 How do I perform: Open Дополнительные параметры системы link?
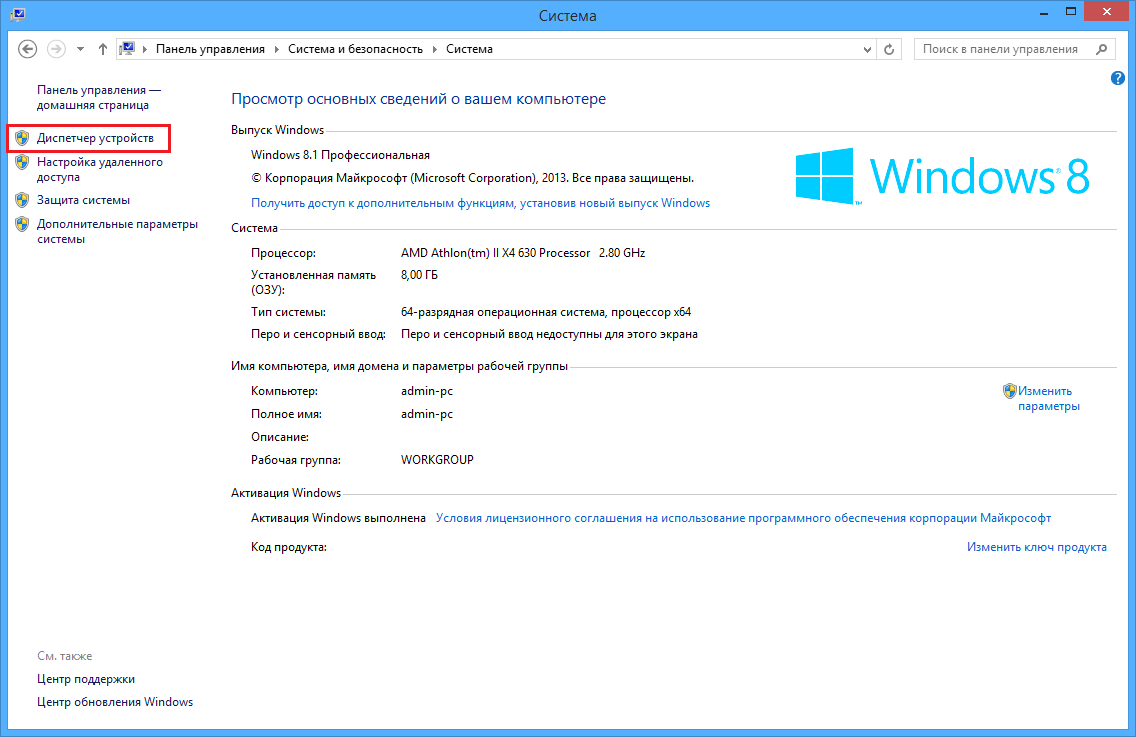click(117, 231)
